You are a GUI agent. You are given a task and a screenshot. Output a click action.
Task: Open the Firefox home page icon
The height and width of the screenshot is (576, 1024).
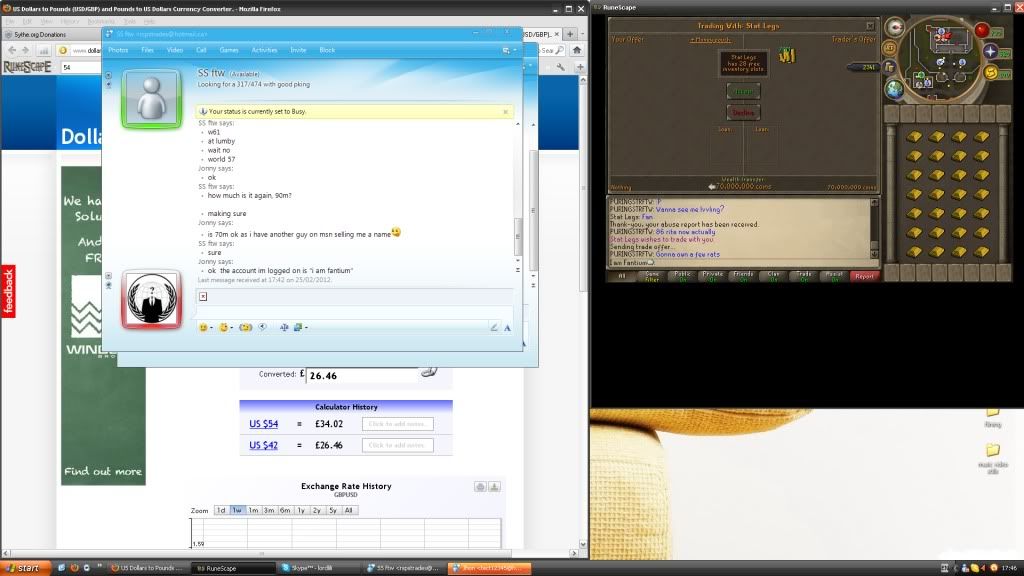click(x=577, y=50)
